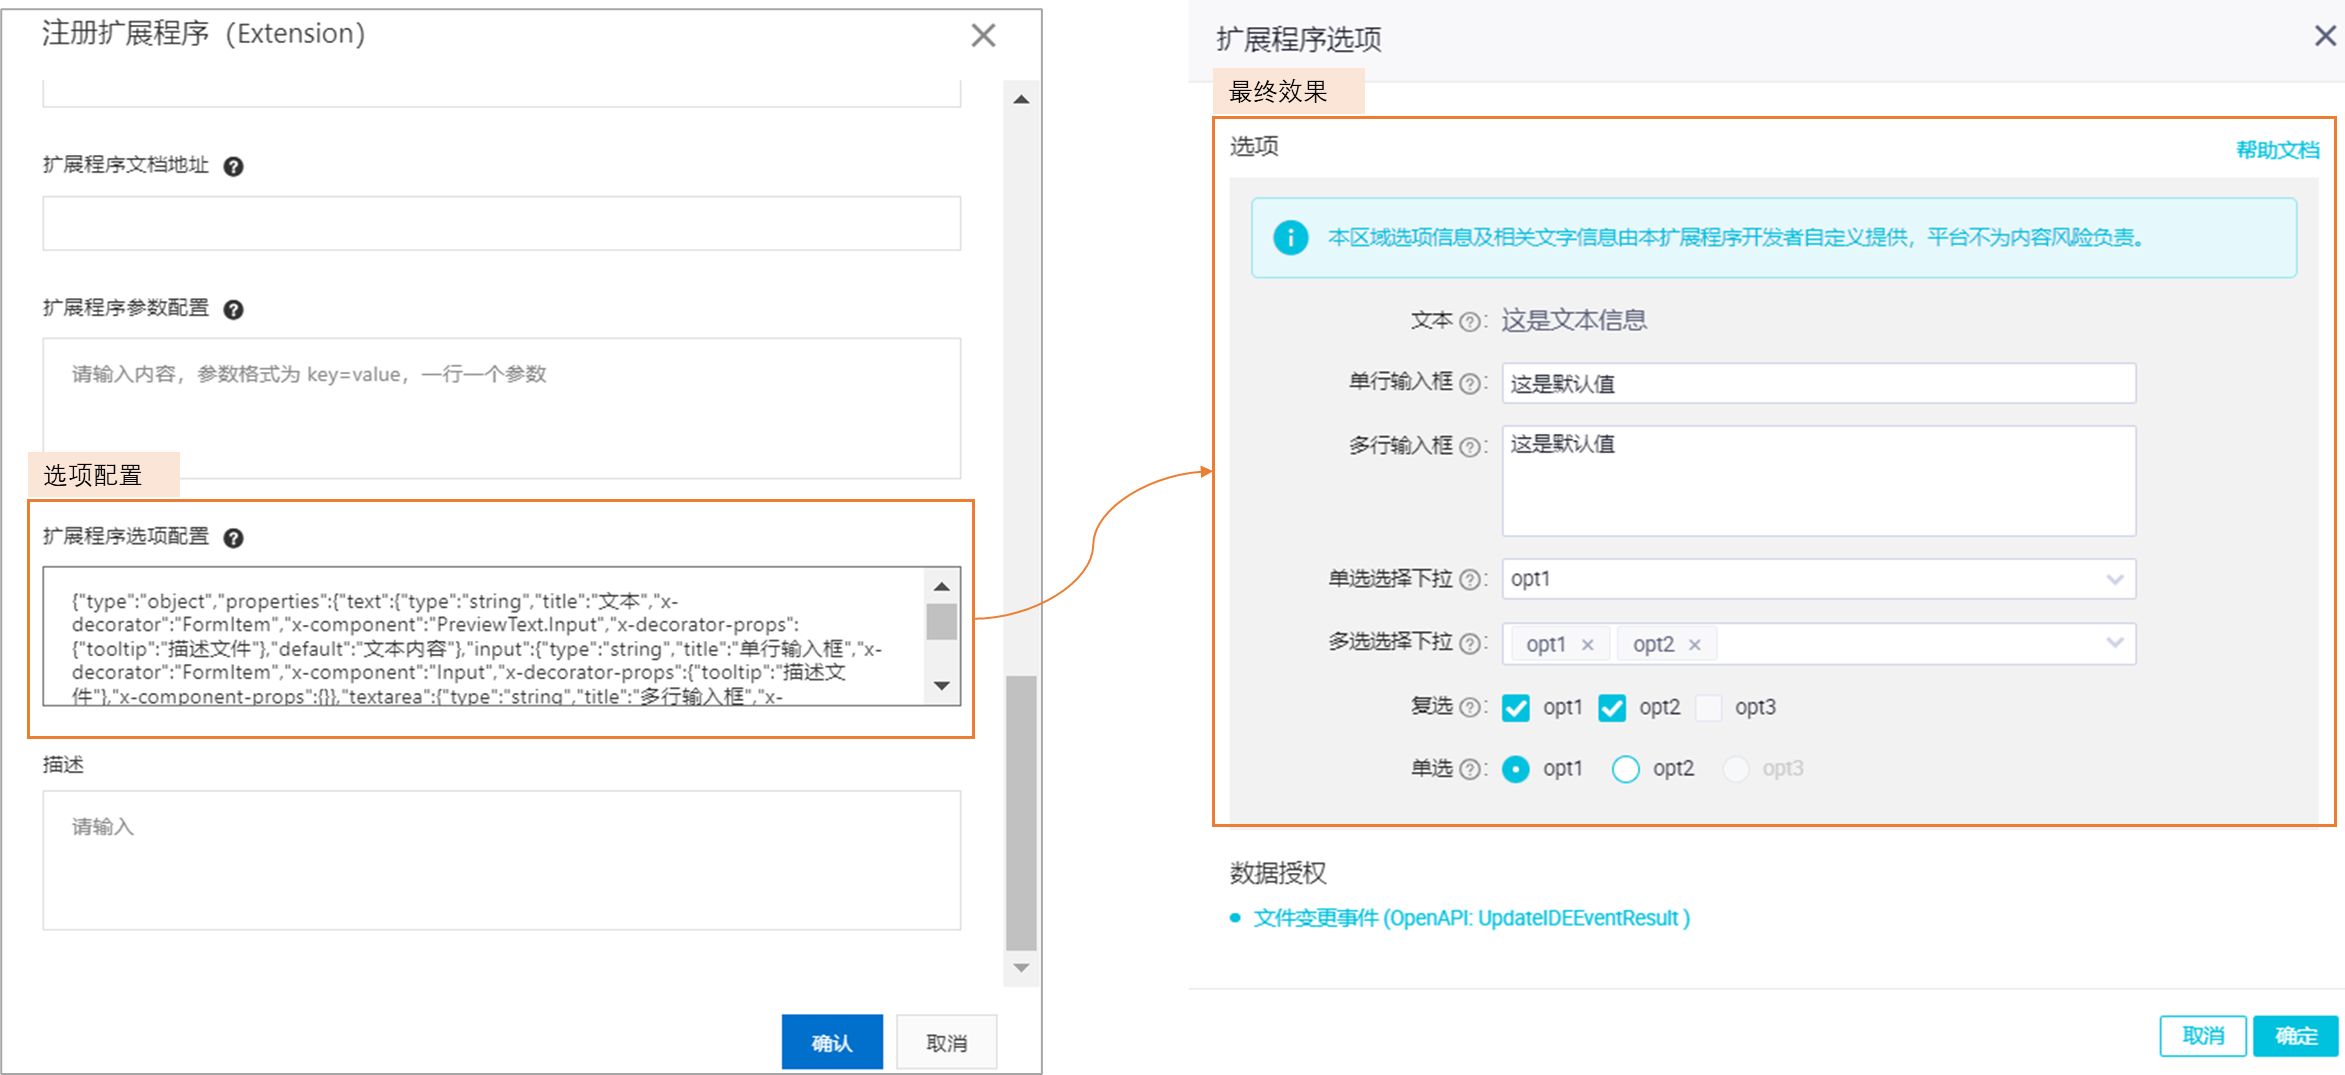The image size is (2345, 1075).
Task: Uncheck the opt2 checkbox in 复选
Action: (x=1612, y=708)
